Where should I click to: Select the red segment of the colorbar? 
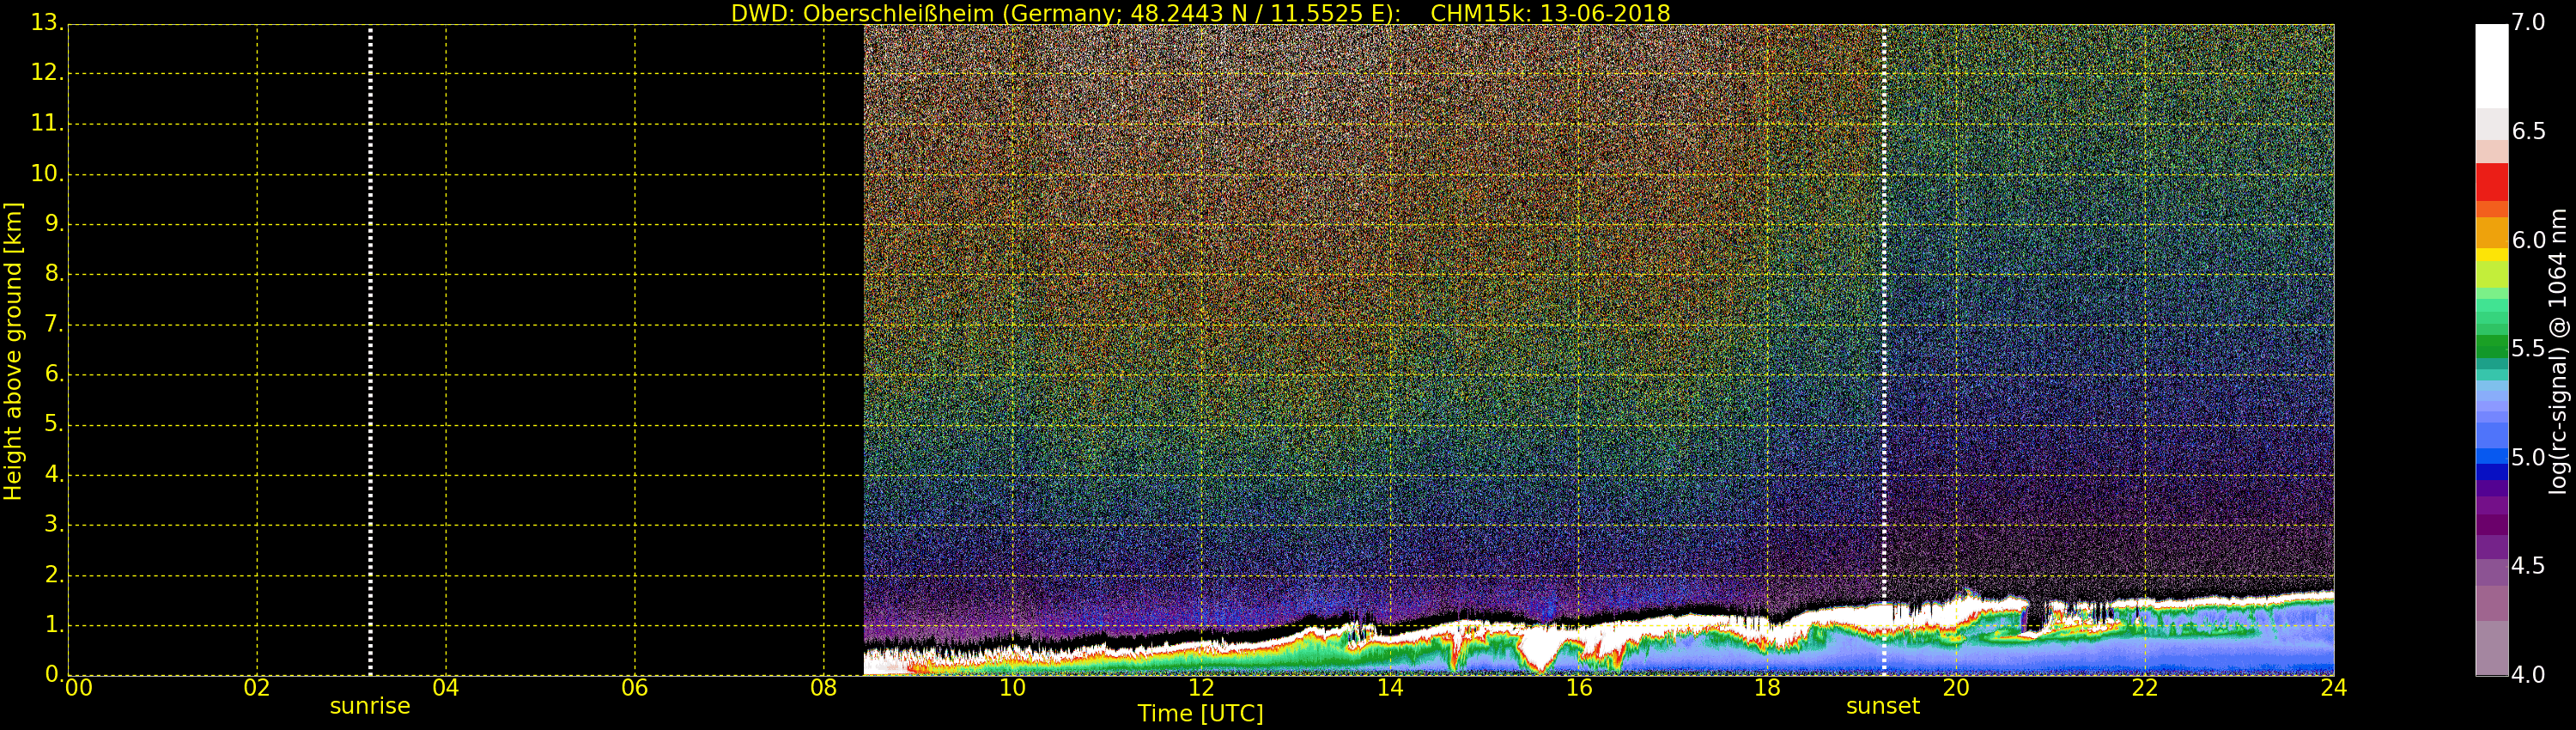(2491, 182)
